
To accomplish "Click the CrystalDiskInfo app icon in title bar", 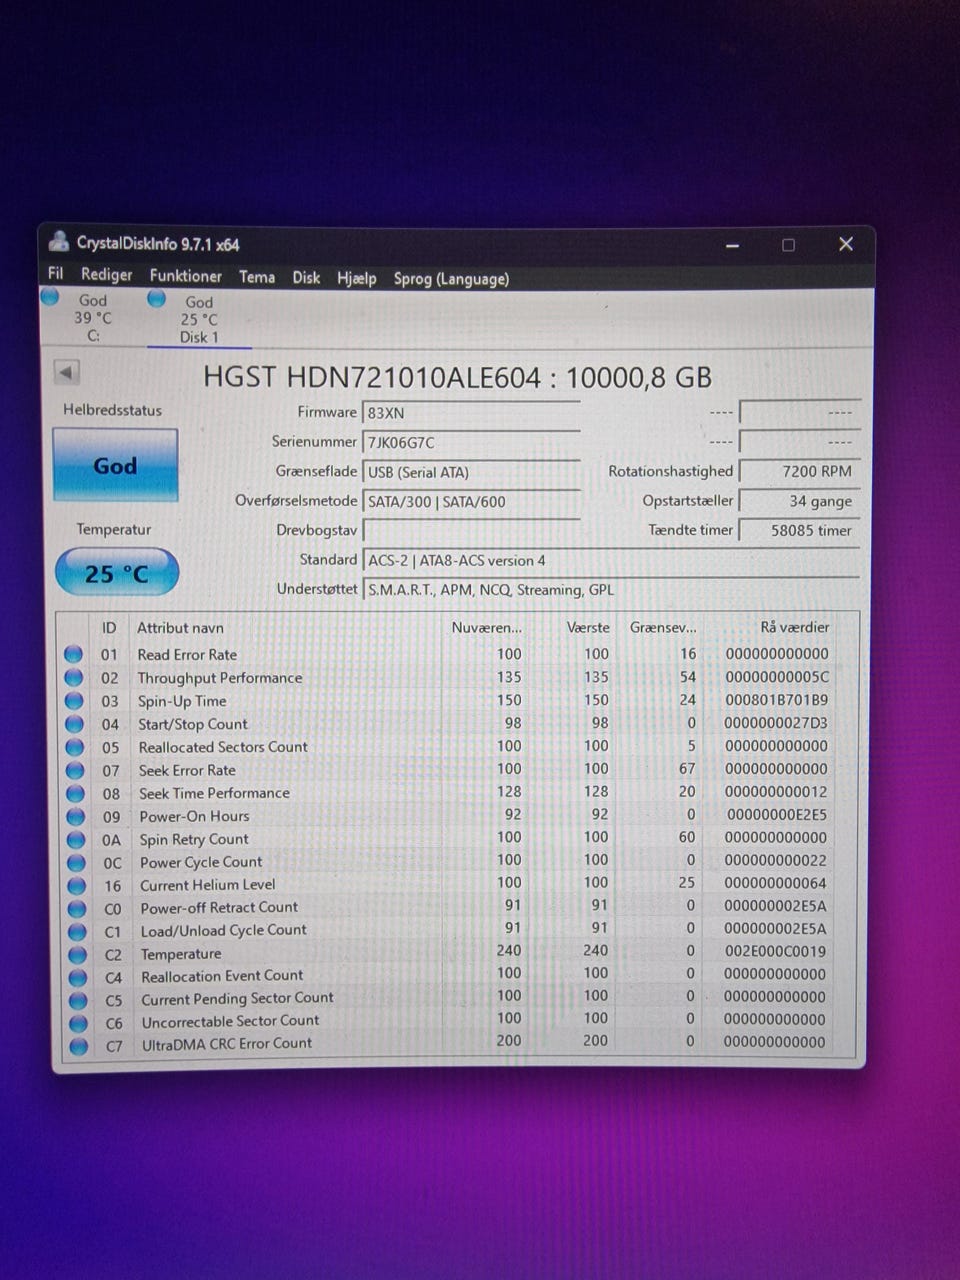I will (59, 243).
